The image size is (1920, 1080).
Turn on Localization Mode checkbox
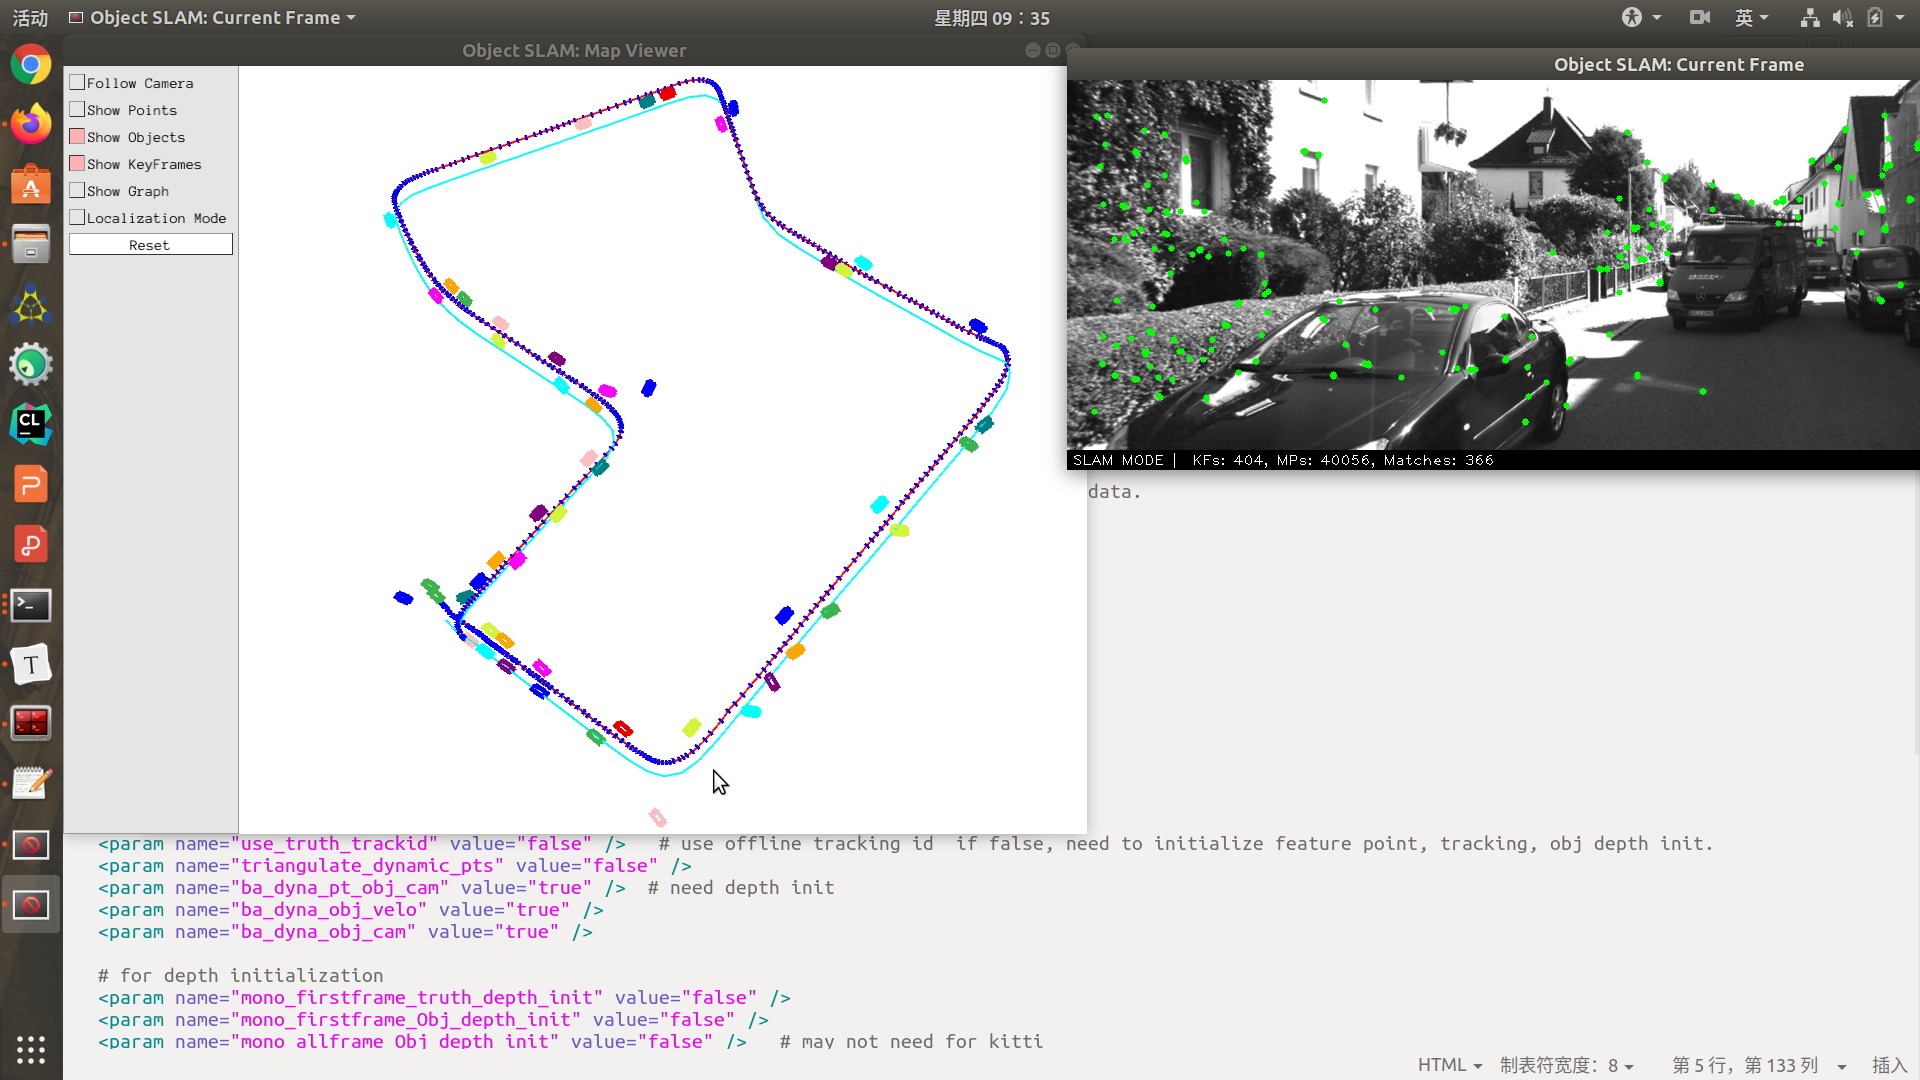pos(77,218)
